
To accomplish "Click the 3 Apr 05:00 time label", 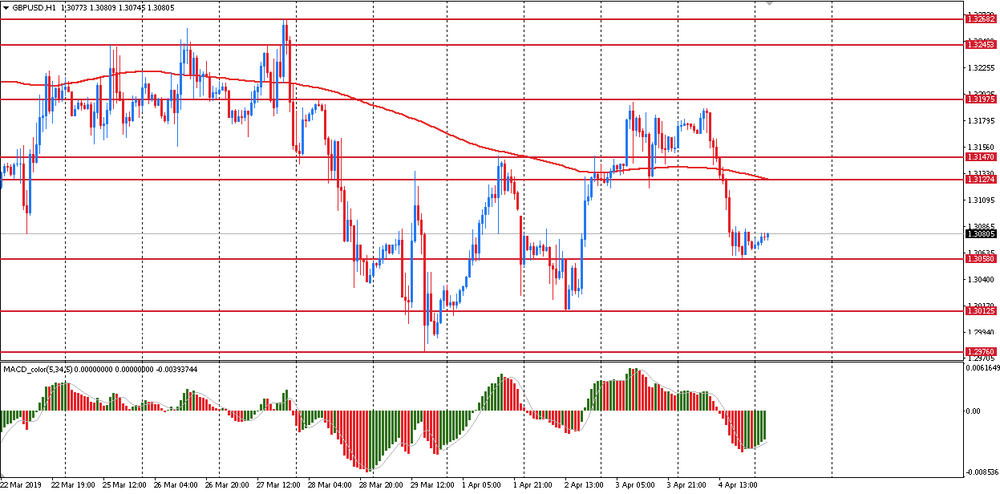I will (x=635, y=485).
